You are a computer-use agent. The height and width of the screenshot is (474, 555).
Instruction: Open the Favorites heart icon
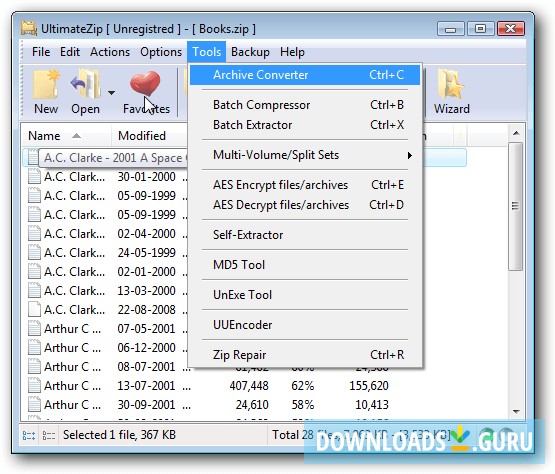click(x=145, y=84)
